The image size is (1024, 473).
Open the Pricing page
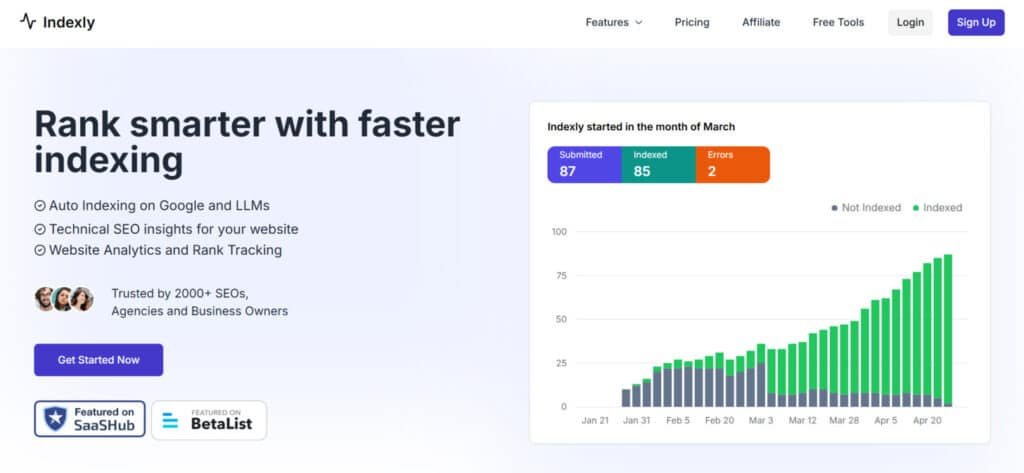click(692, 22)
